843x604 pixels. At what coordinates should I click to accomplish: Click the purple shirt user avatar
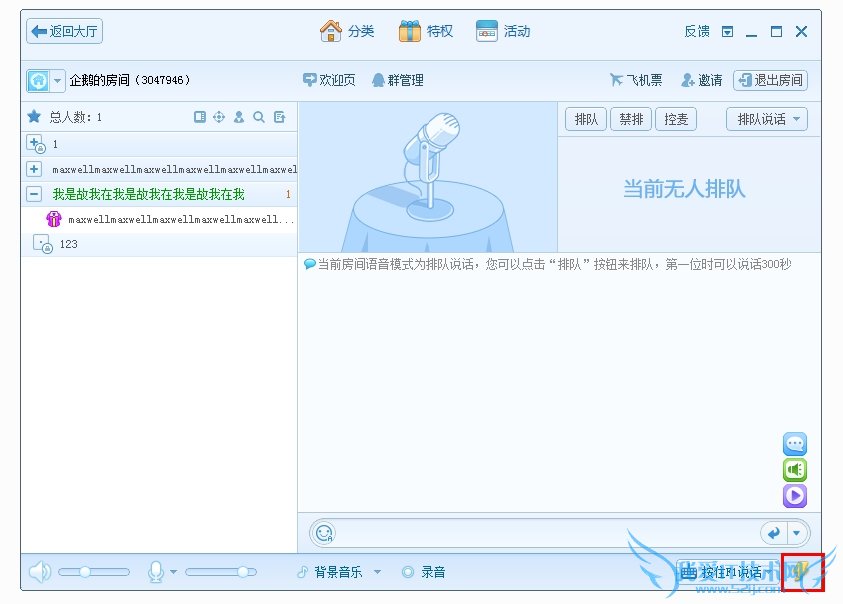(54, 219)
